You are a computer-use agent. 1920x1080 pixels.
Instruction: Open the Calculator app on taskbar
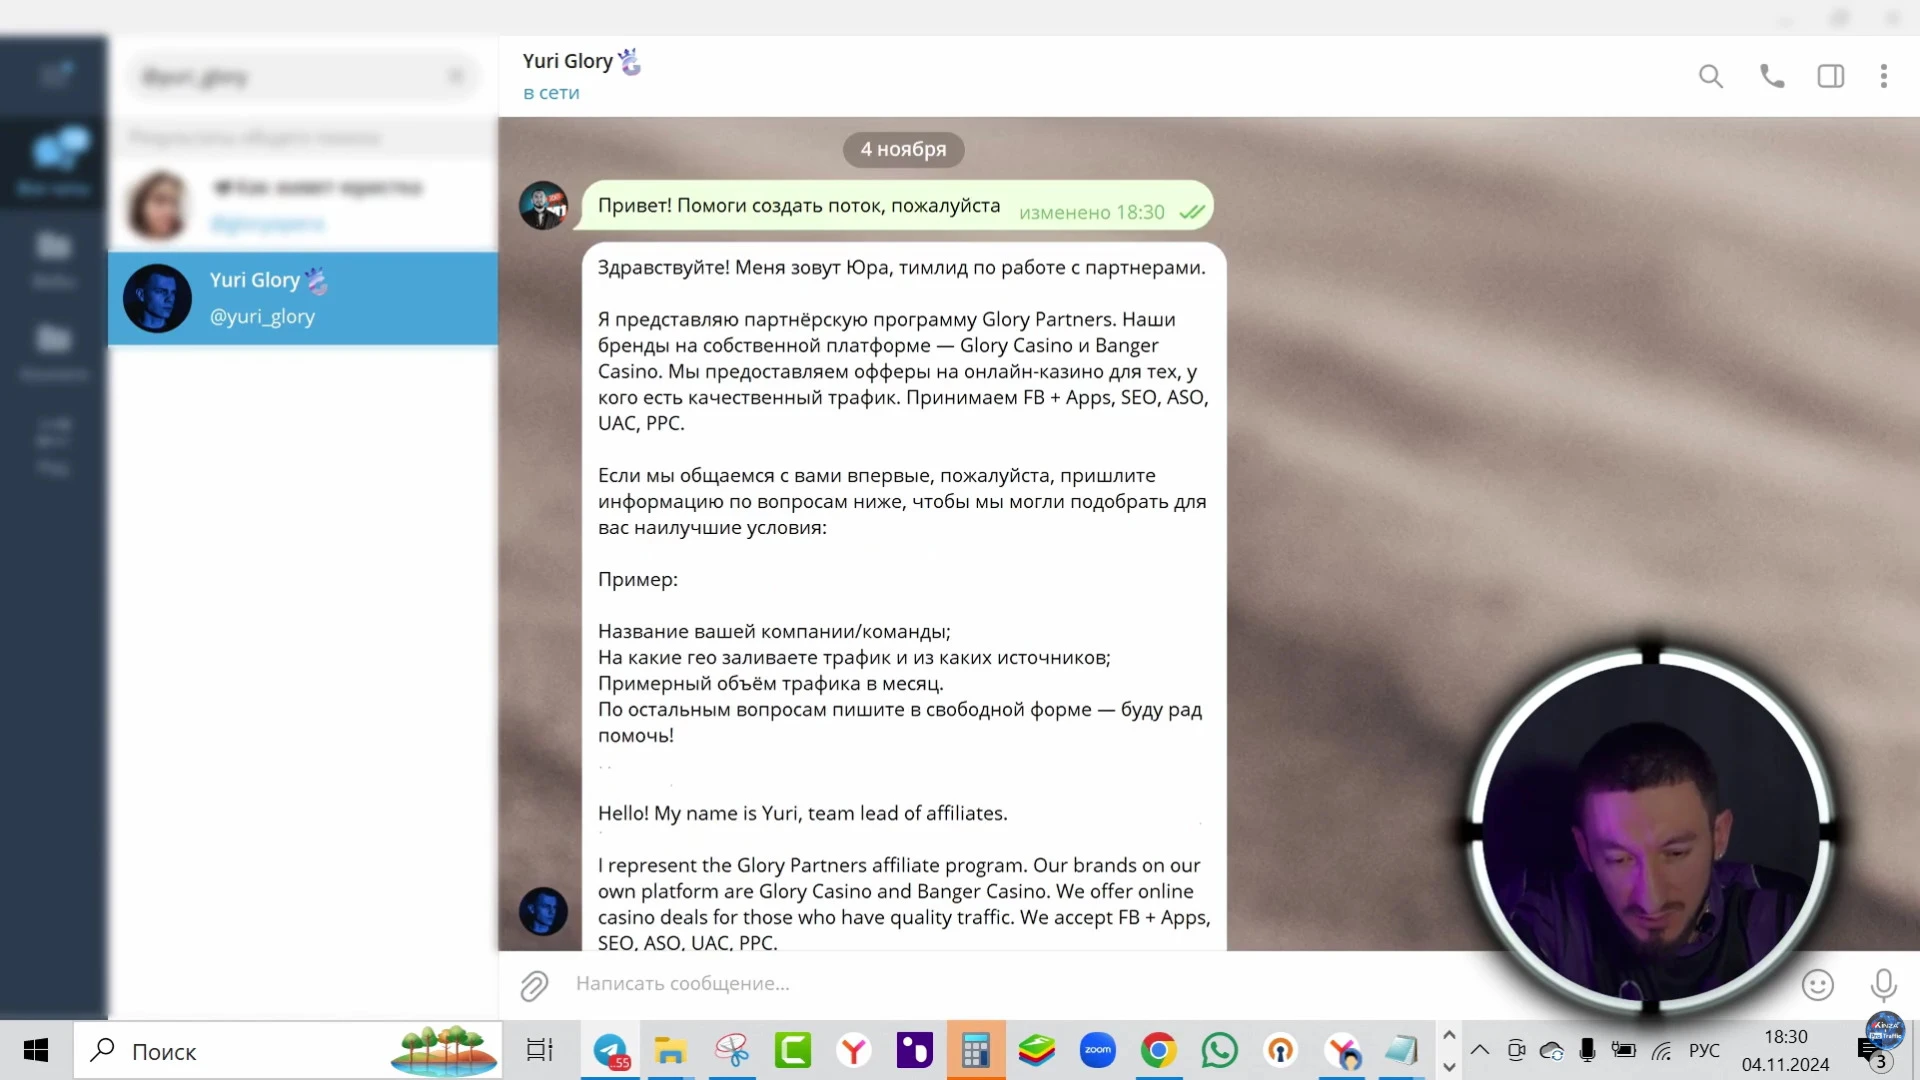(x=975, y=1051)
